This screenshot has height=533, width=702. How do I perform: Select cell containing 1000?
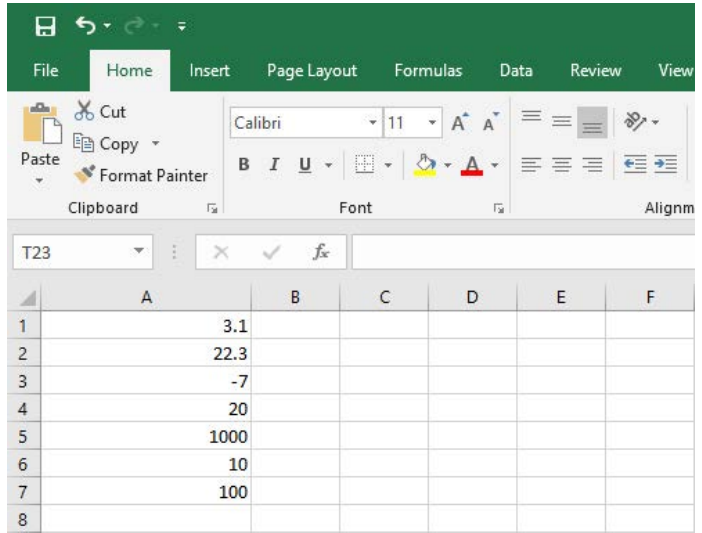146,436
